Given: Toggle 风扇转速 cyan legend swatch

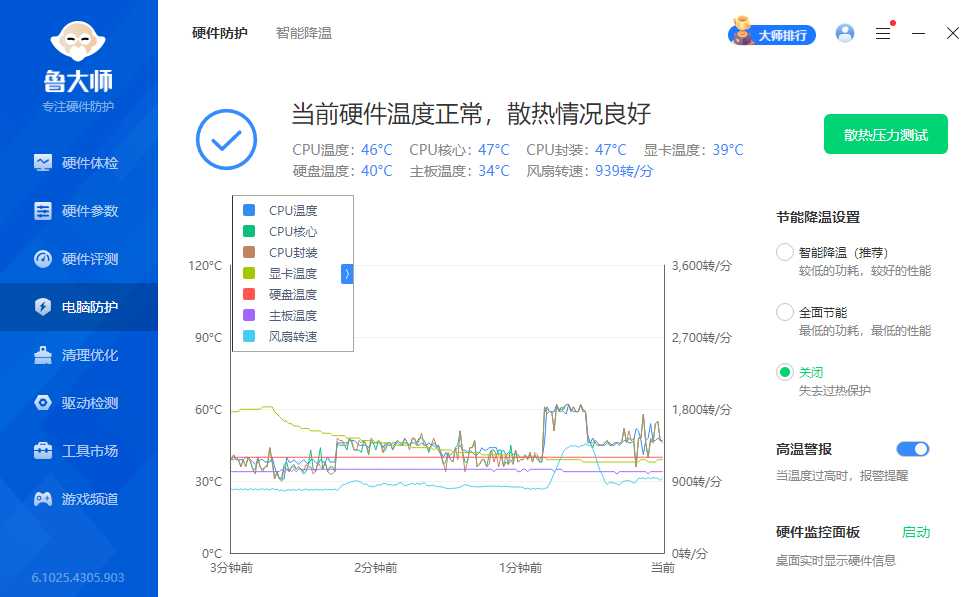Looking at the screenshot, I should point(249,336).
